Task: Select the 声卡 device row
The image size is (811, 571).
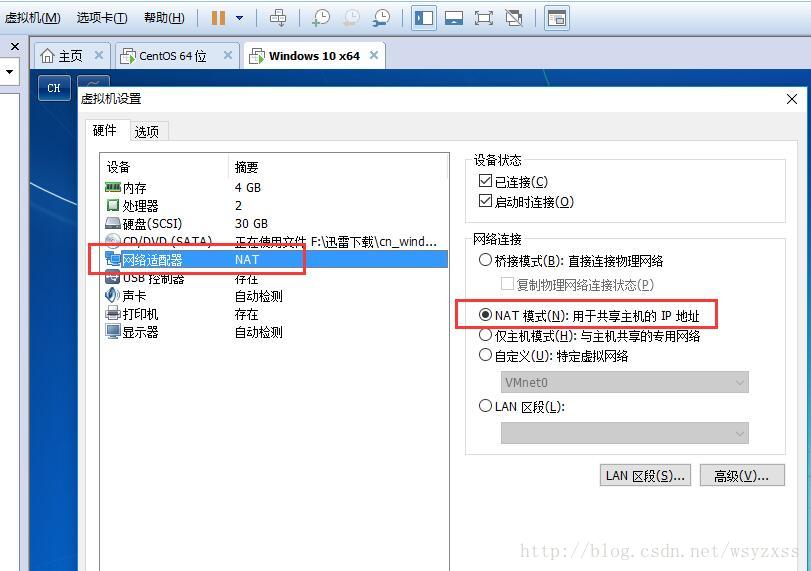Action: coord(274,296)
